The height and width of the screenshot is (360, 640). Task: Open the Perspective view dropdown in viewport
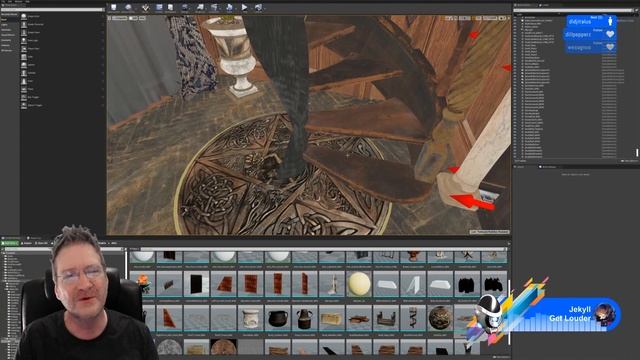point(120,18)
